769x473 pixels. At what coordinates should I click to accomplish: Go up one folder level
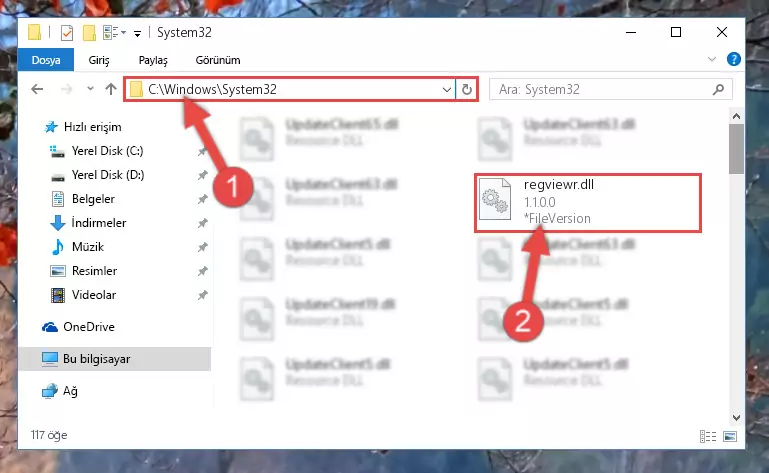click(111, 89)
